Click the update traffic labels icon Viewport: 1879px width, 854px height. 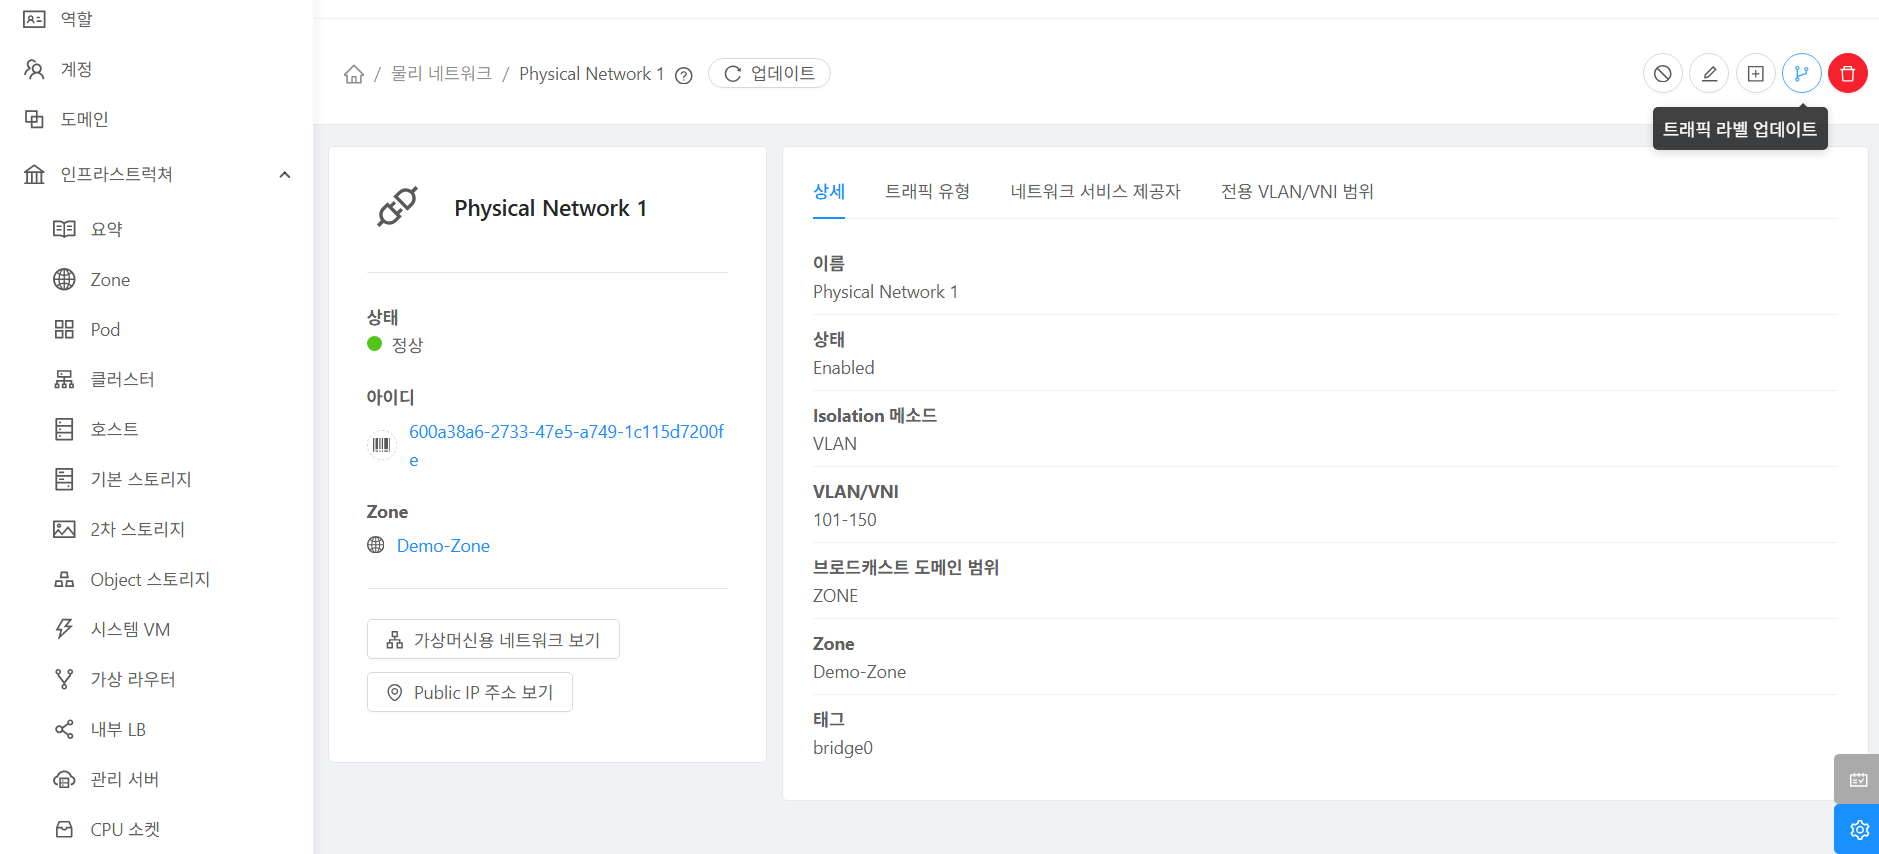point(1801,74)
